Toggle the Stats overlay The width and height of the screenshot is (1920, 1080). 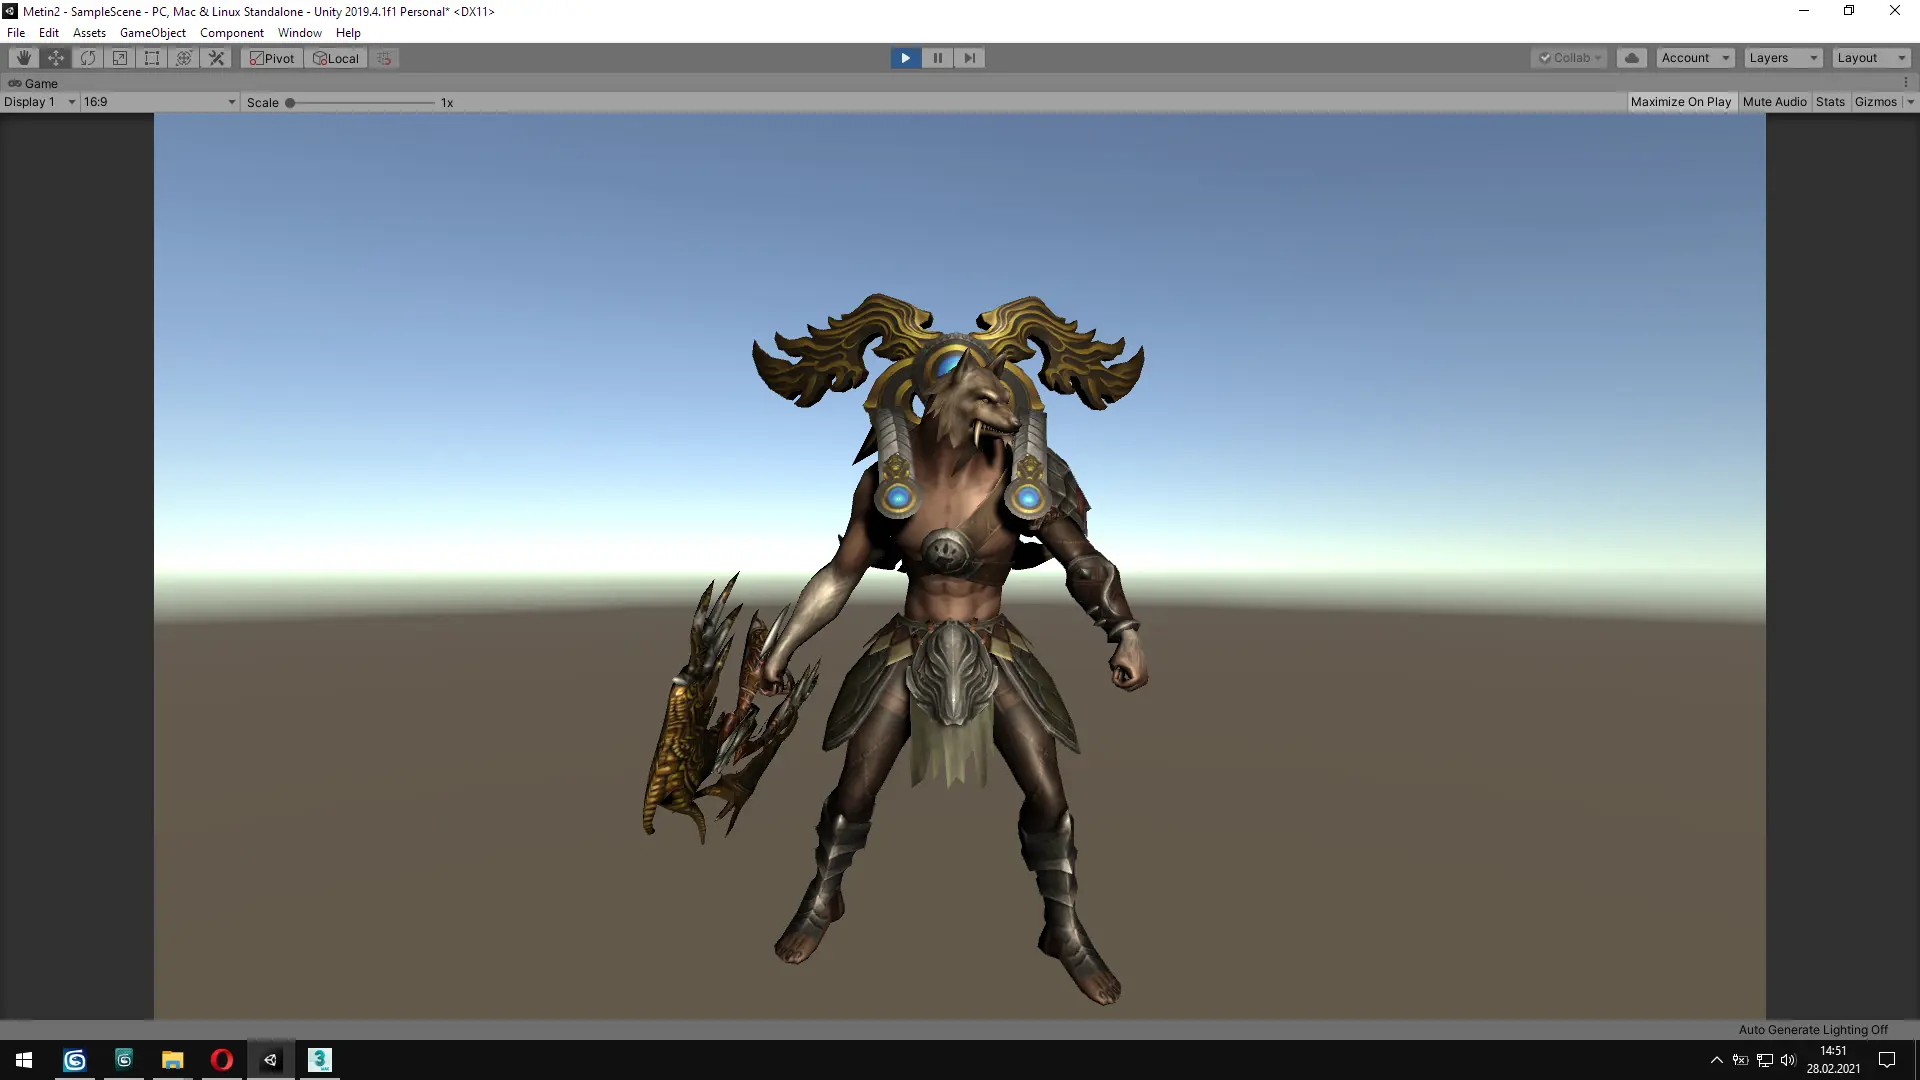(1830, 102)
